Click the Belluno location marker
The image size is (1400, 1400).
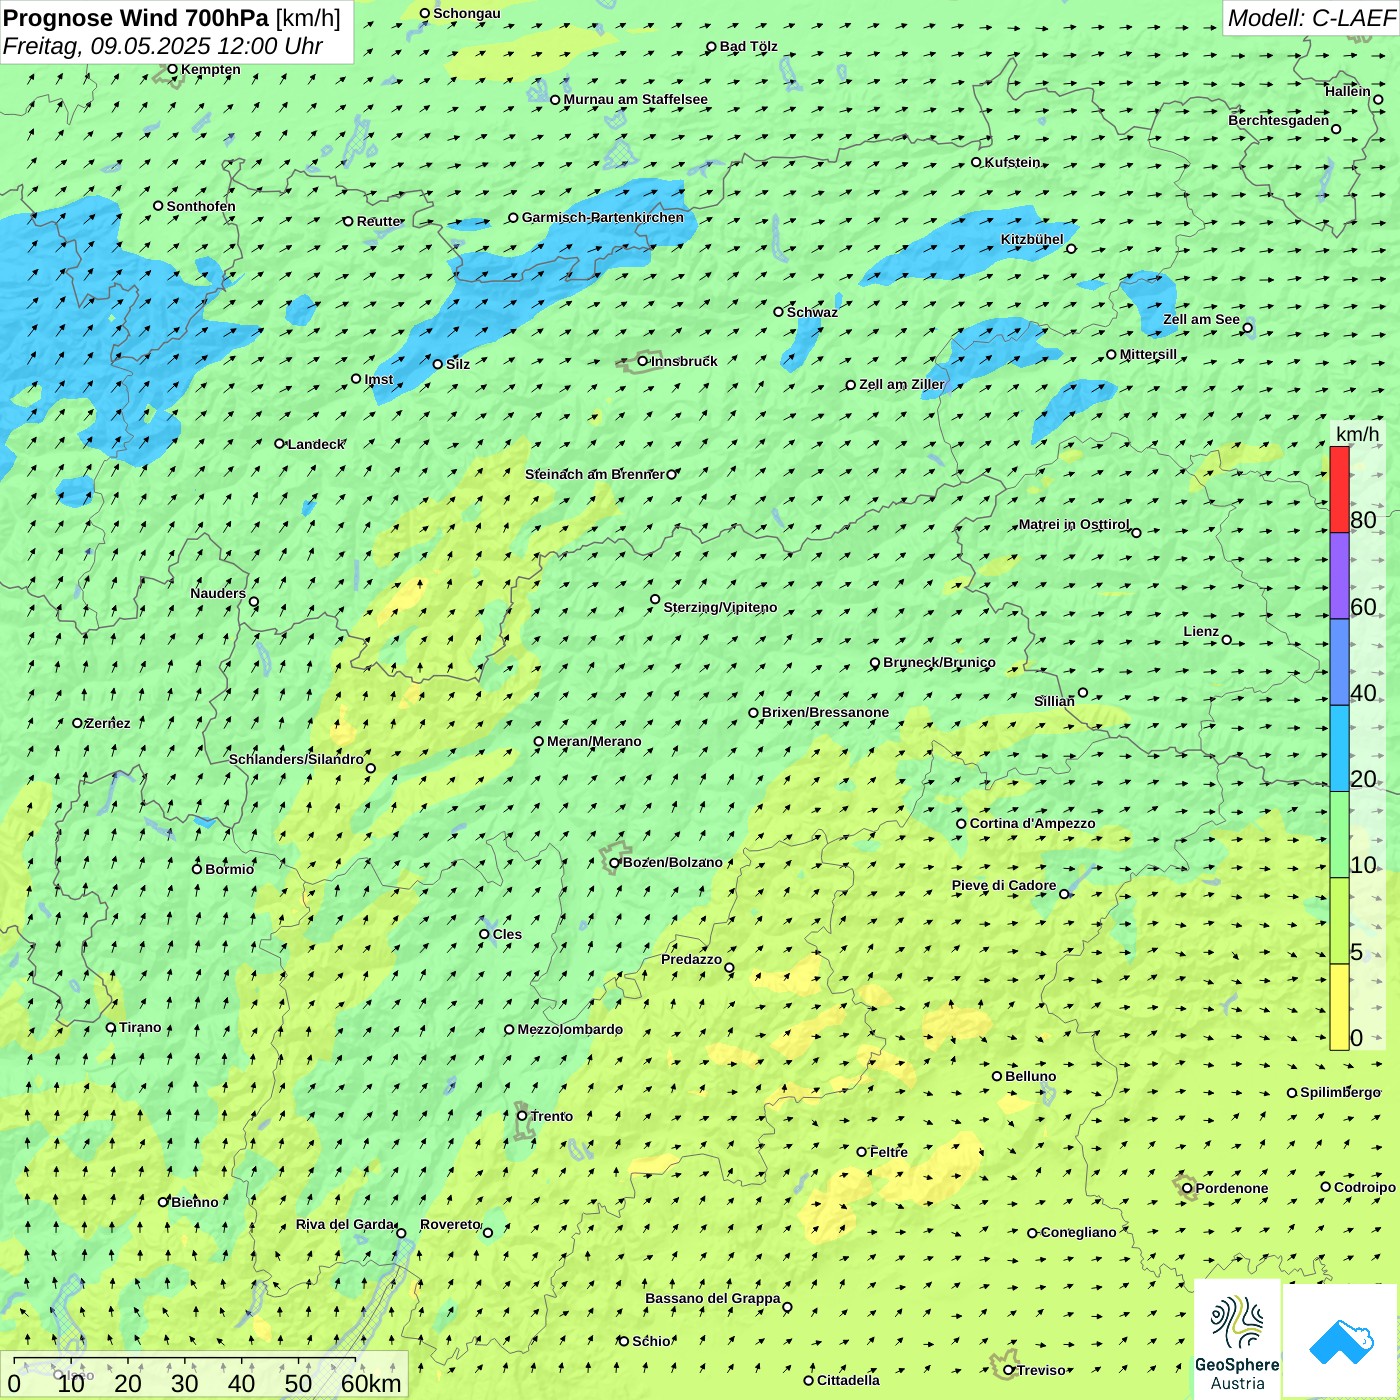(997, 1076)
